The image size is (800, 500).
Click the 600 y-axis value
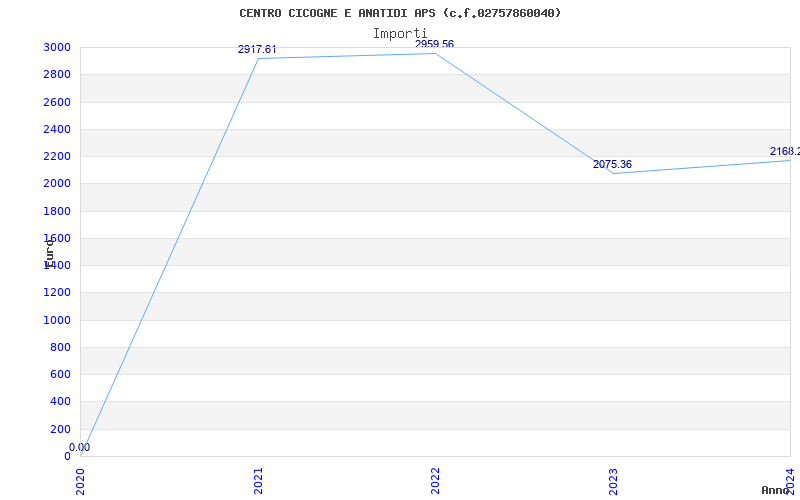(x=60, y=374)
